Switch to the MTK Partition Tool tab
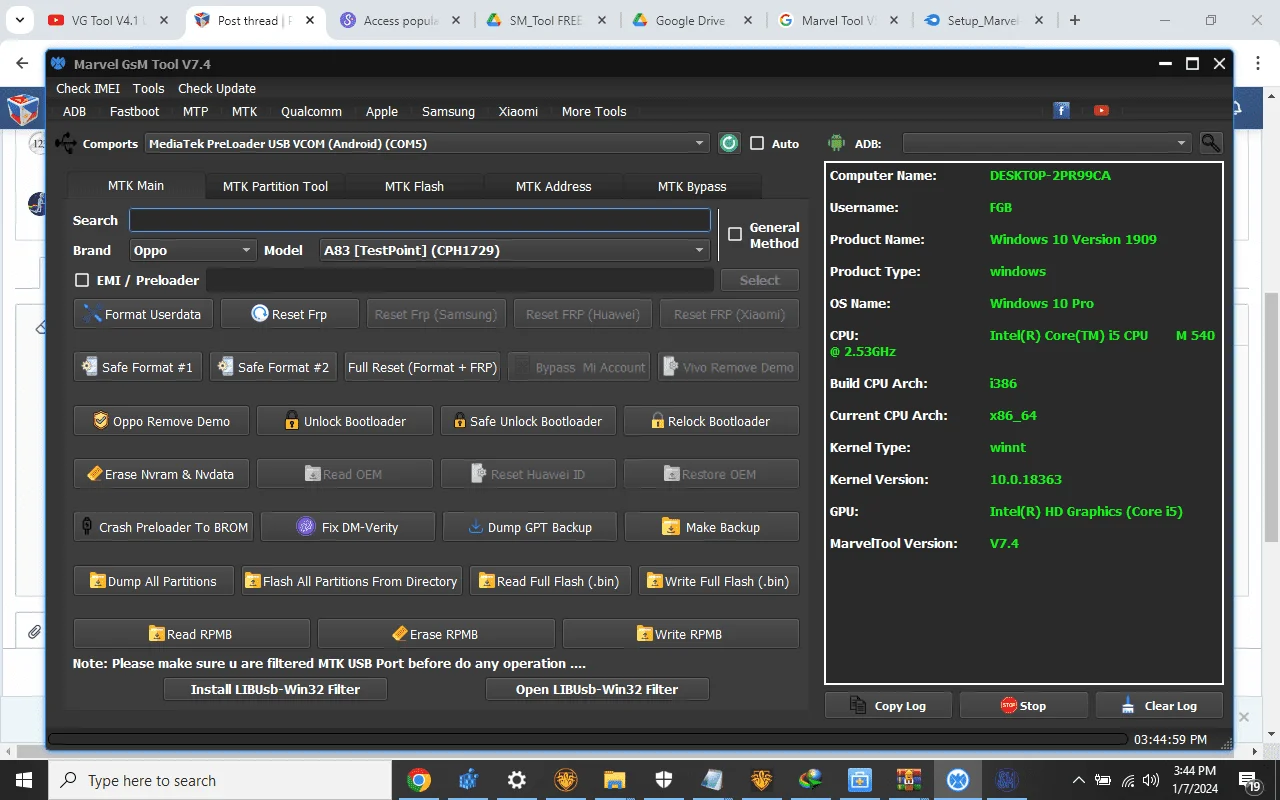This screenshot has width=1280, height=800. coord(275,186)
